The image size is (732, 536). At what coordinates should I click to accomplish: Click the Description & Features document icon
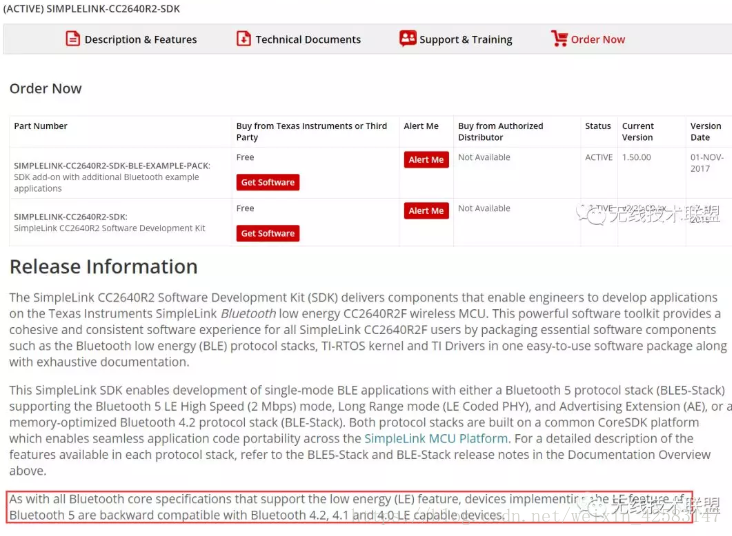pos(72,39)
